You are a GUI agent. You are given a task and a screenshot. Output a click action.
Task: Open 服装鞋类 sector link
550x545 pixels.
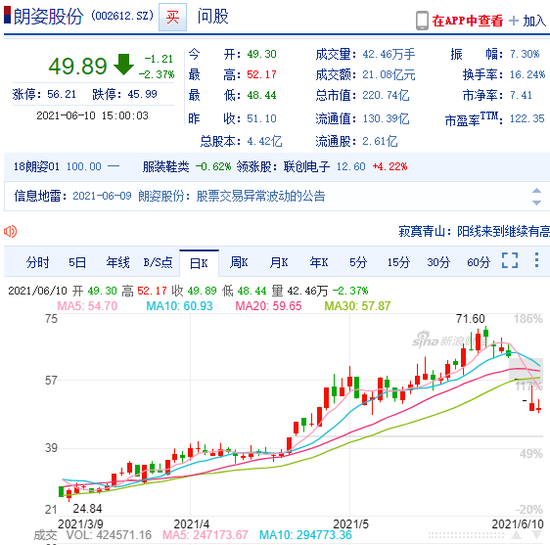[x=166, y=166]
